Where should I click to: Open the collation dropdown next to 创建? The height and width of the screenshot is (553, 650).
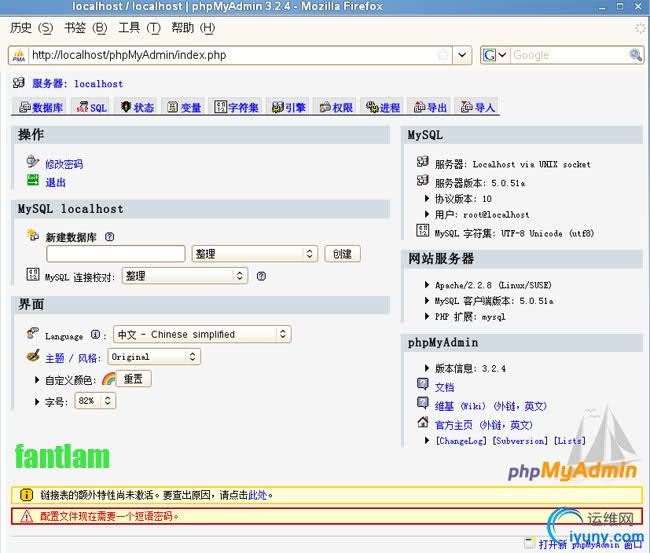pos(255,254)
